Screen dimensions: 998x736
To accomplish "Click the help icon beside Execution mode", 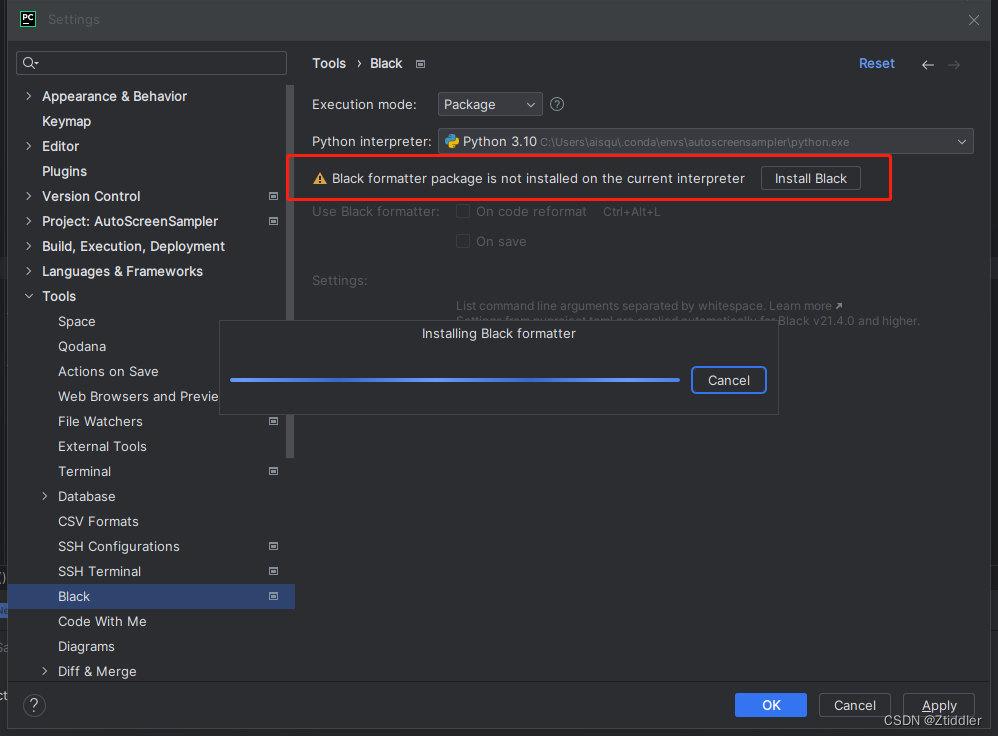I will pos(556,104).
